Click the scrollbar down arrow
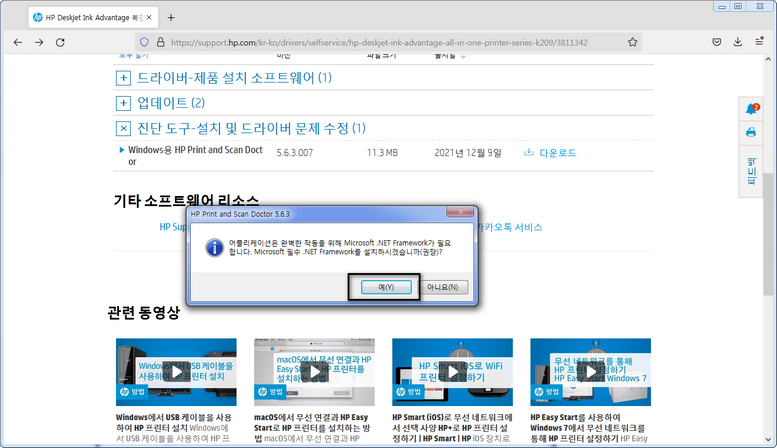 click(x=768, y=440)
